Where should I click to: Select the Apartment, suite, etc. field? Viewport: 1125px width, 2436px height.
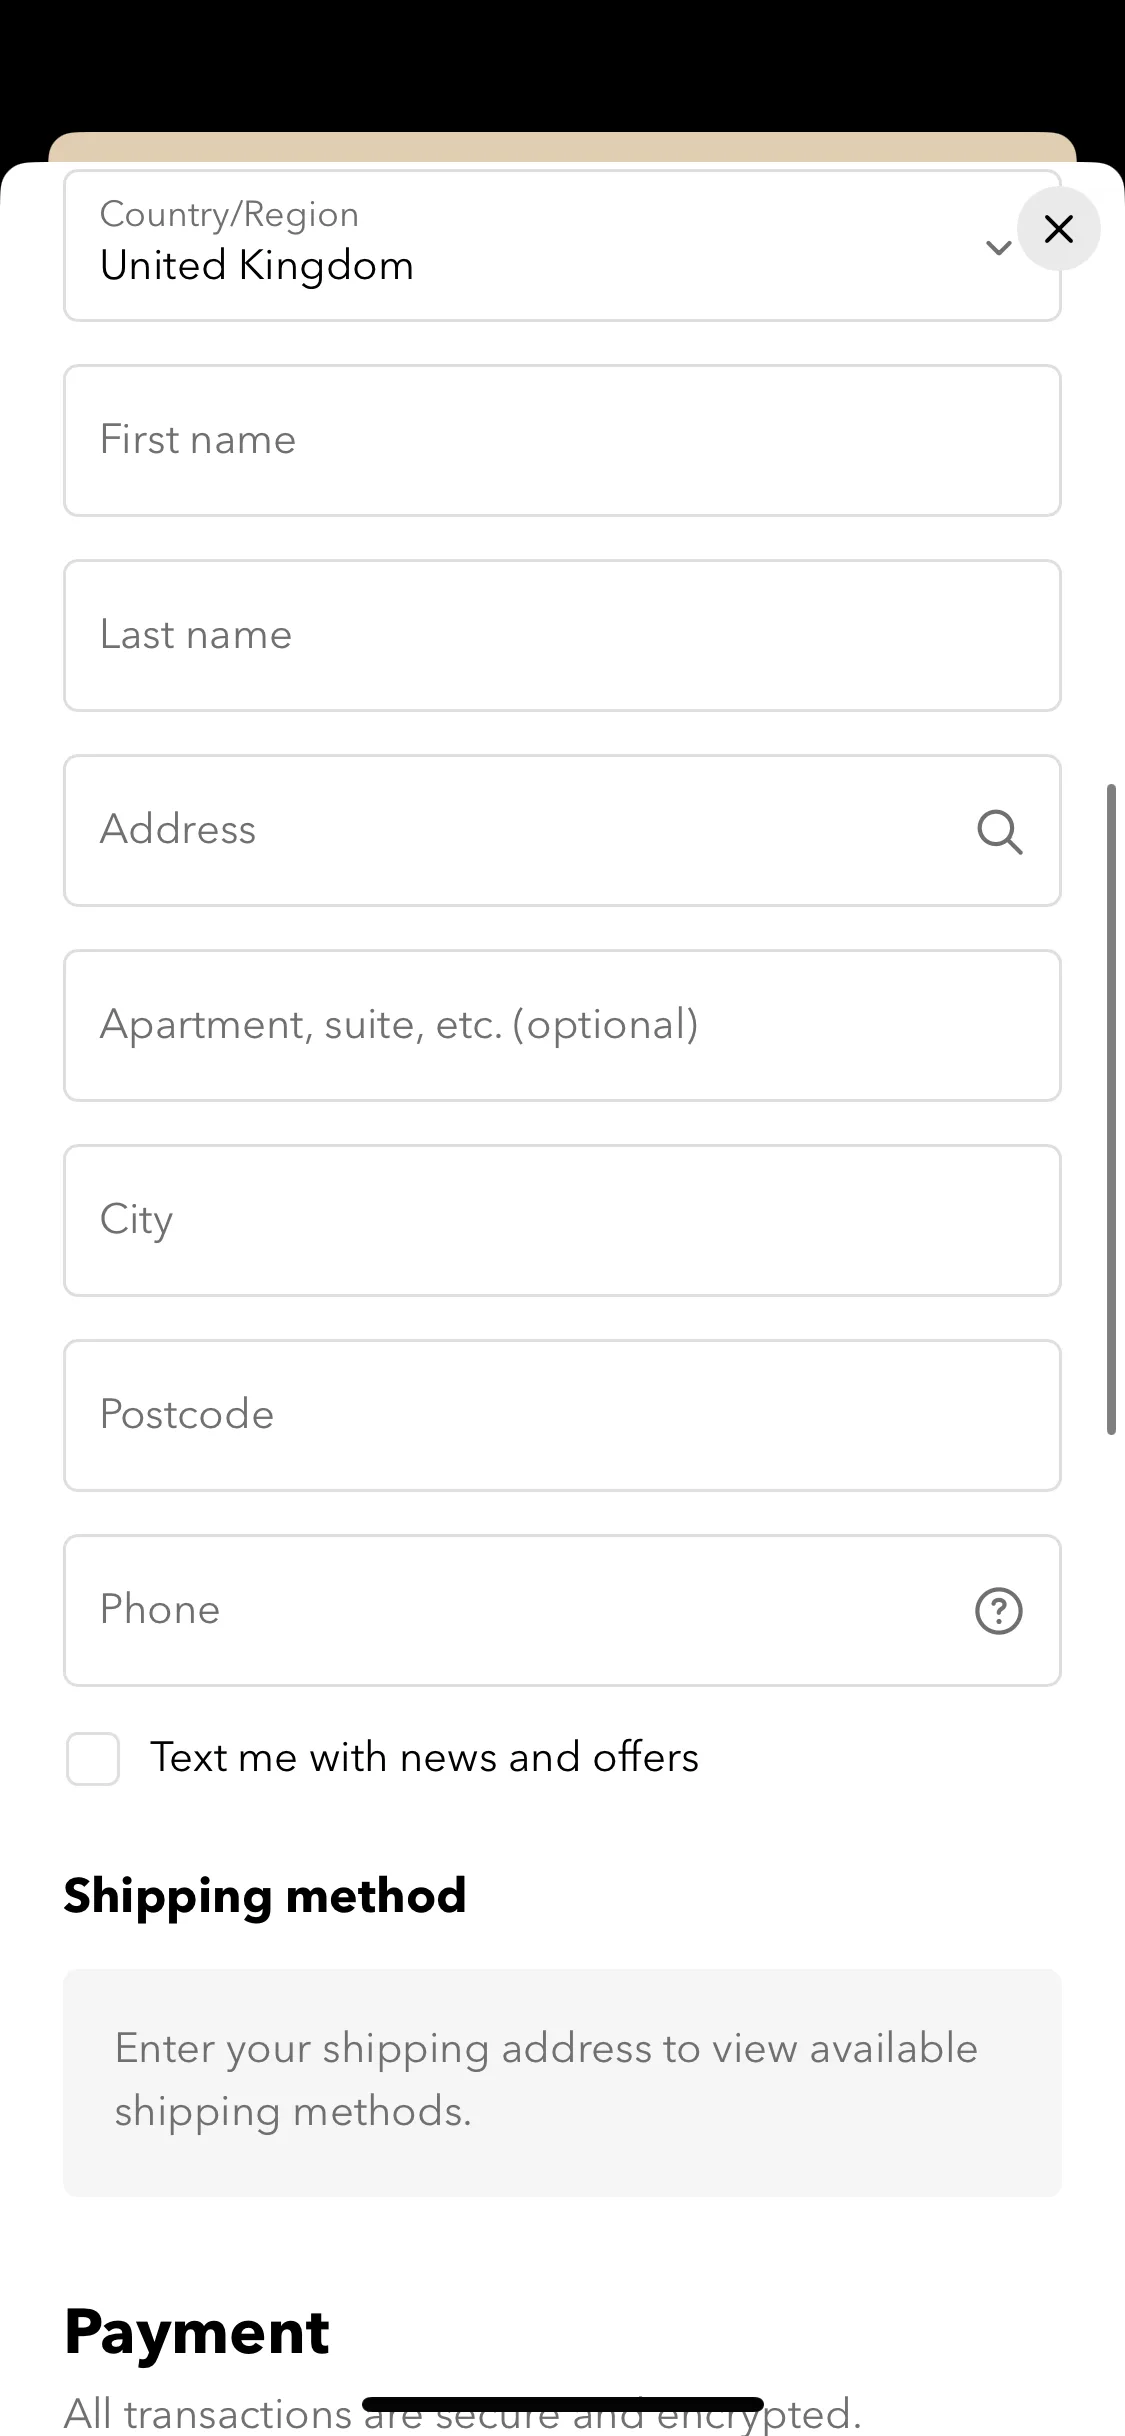[x=562, y=1026]
